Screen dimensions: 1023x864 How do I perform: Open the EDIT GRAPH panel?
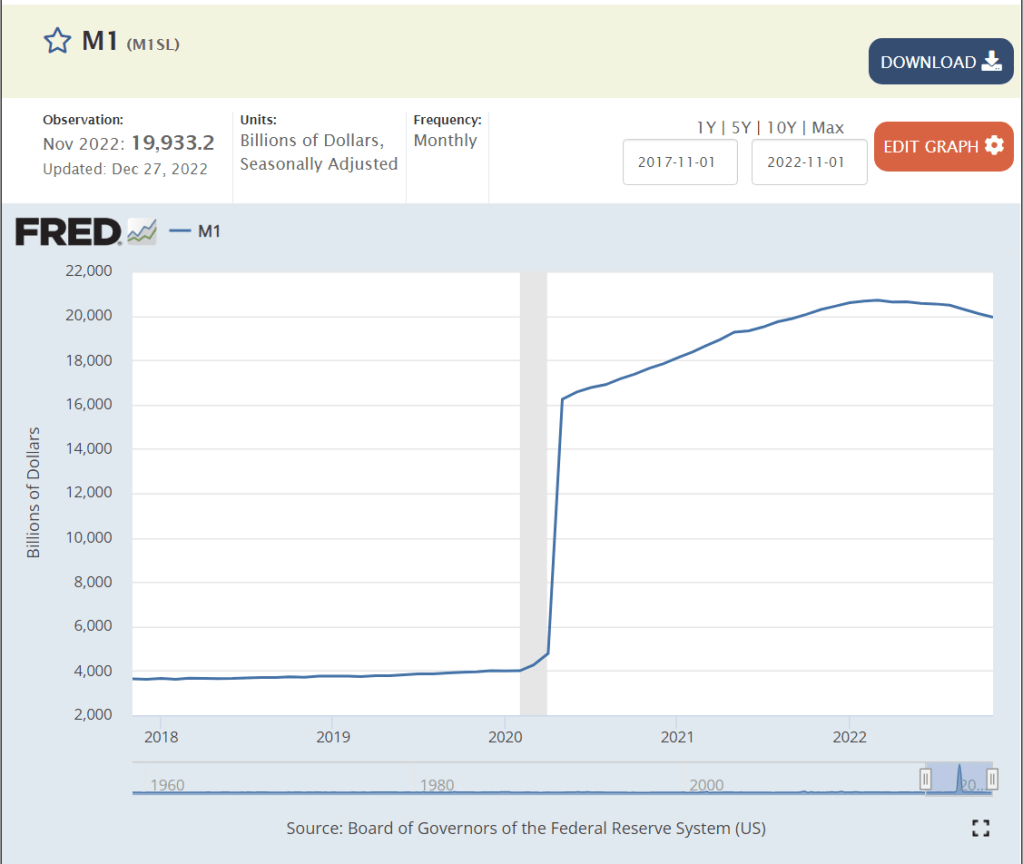pyautogui.click(x=931, y=146)
